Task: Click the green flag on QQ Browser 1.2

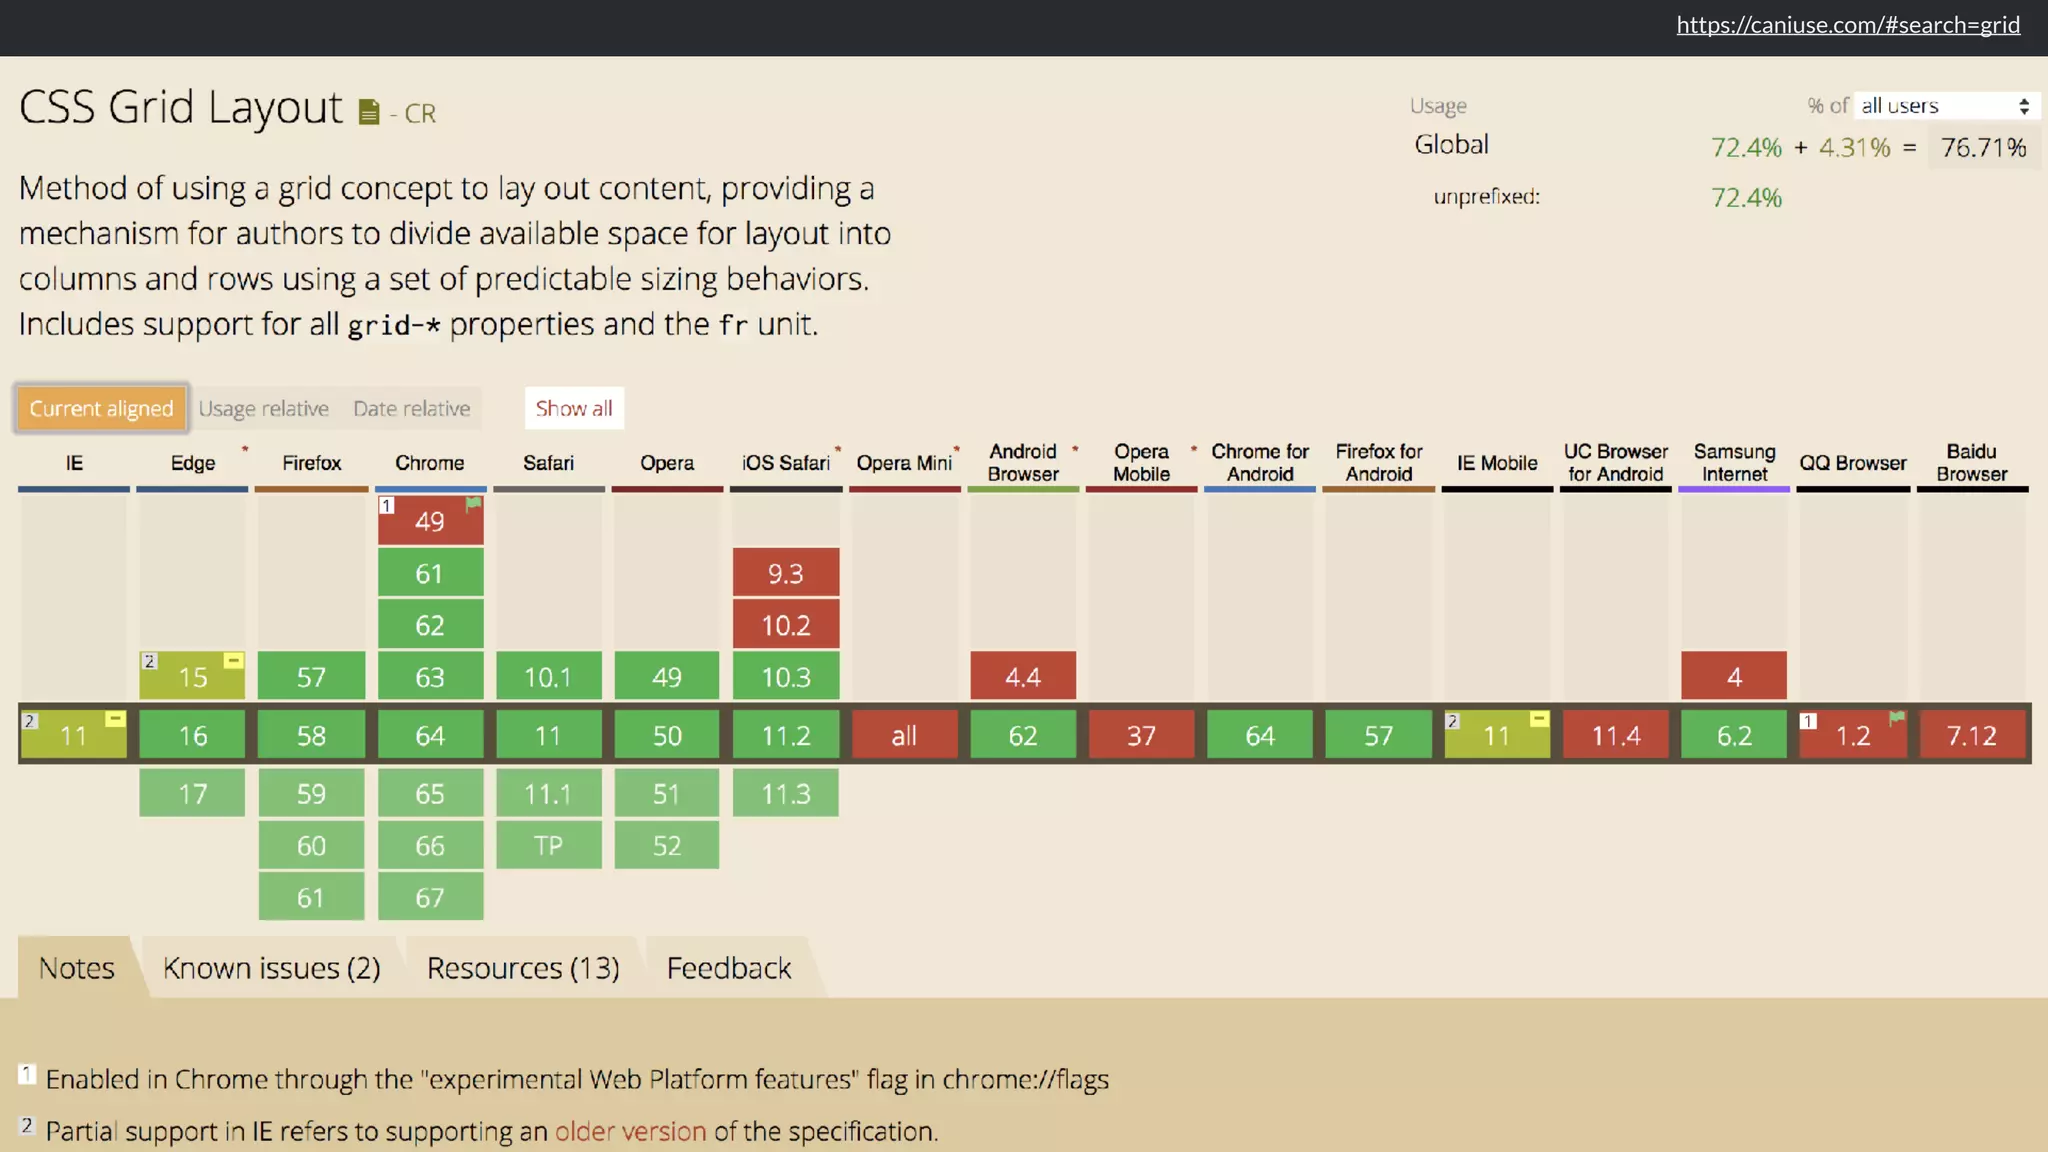Action: coord(1896,718)
